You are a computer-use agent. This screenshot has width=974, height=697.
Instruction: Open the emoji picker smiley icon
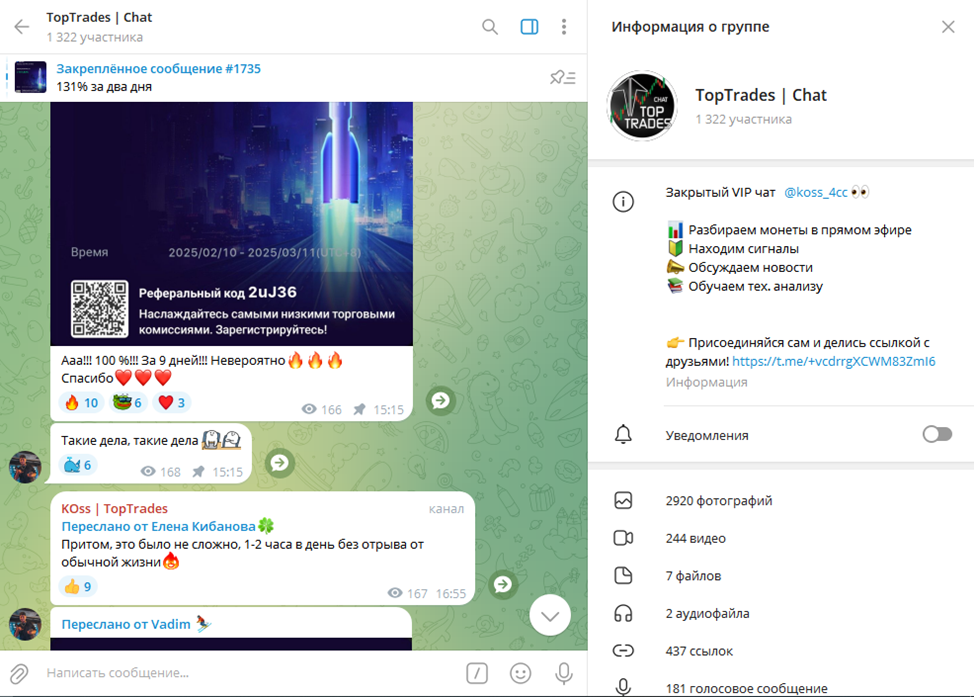(521, 673)
